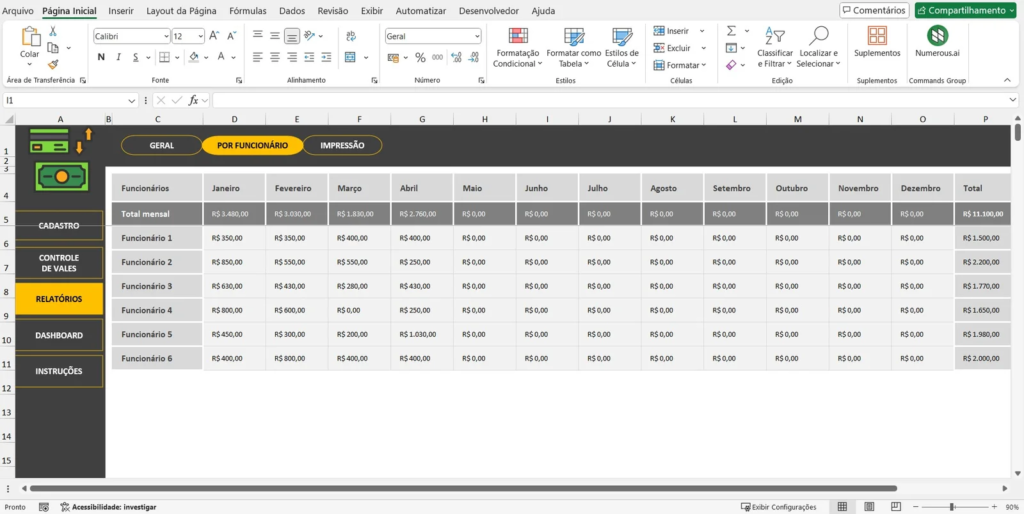This screenshot has height=514, width=1024.
Task: Toggle bold (N) formatting
Action: pos(100,57)
